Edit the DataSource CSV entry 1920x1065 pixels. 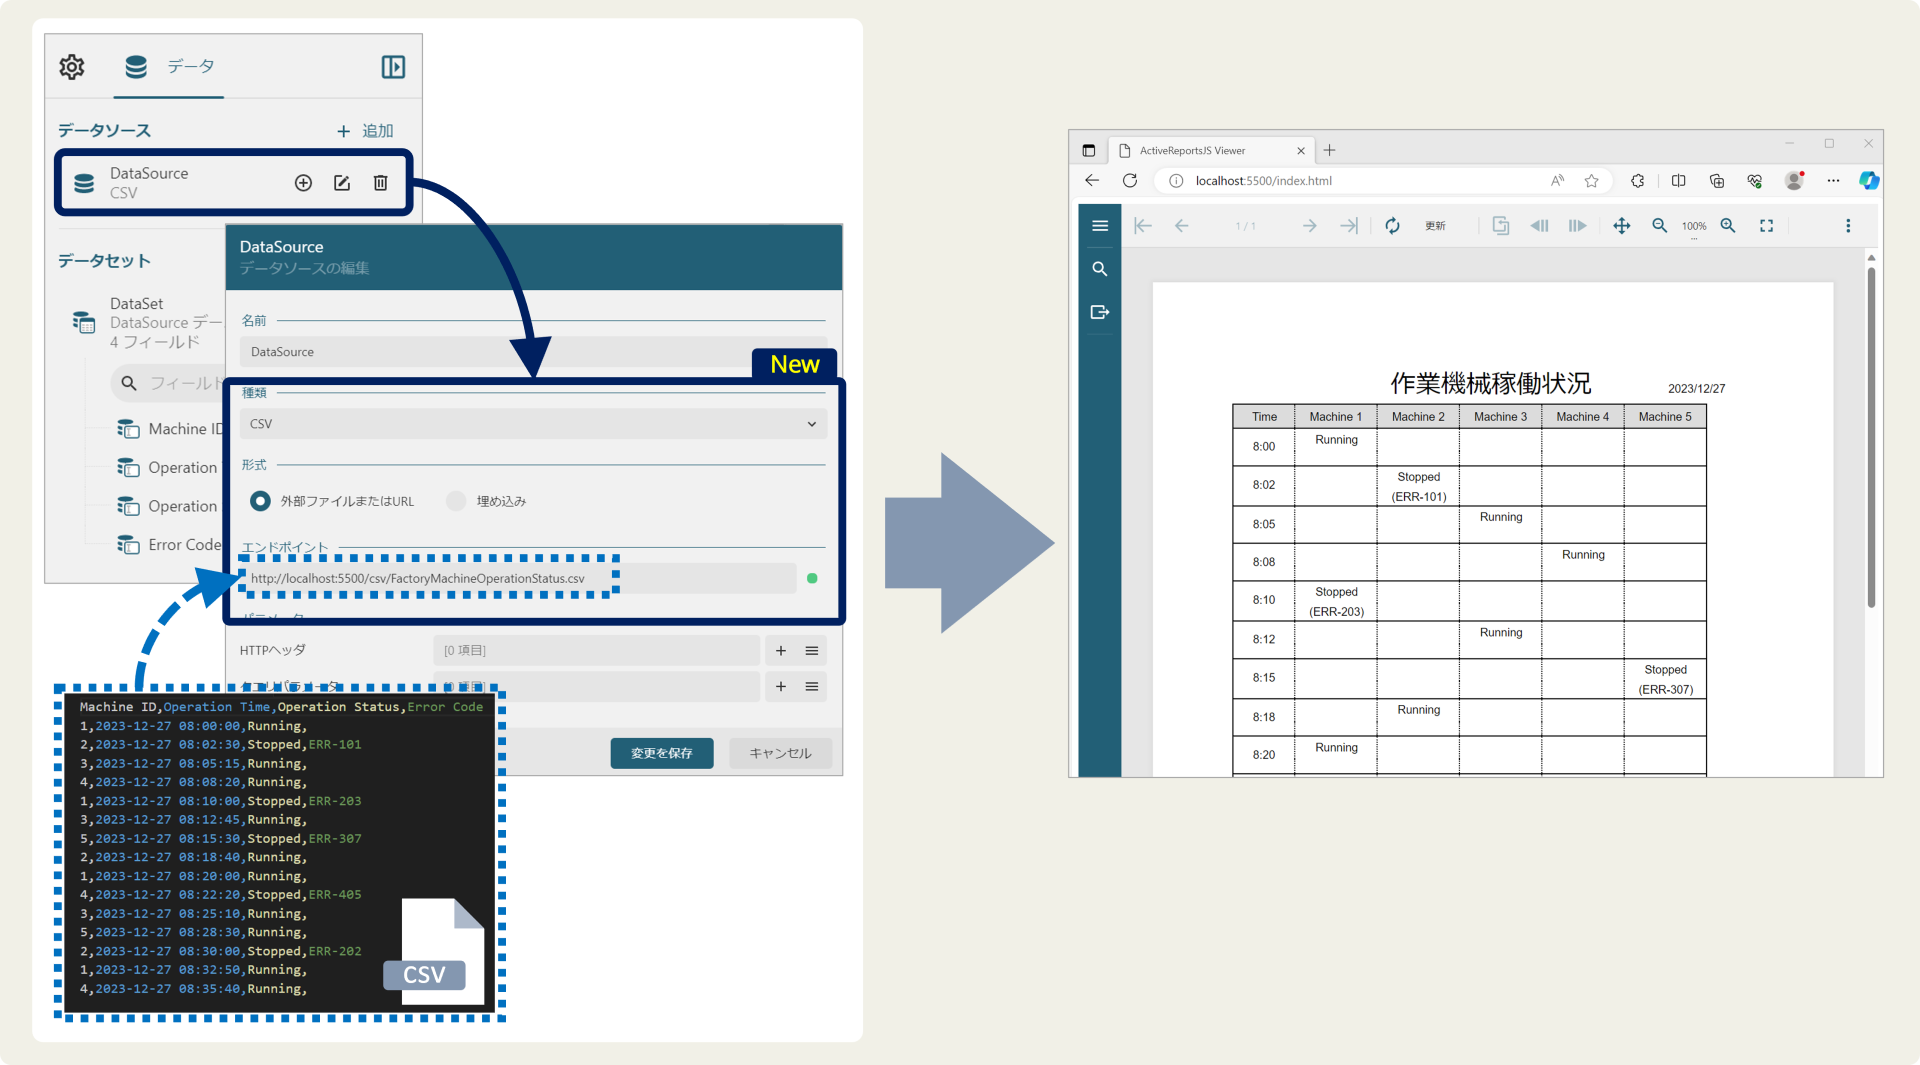[342, 183]
